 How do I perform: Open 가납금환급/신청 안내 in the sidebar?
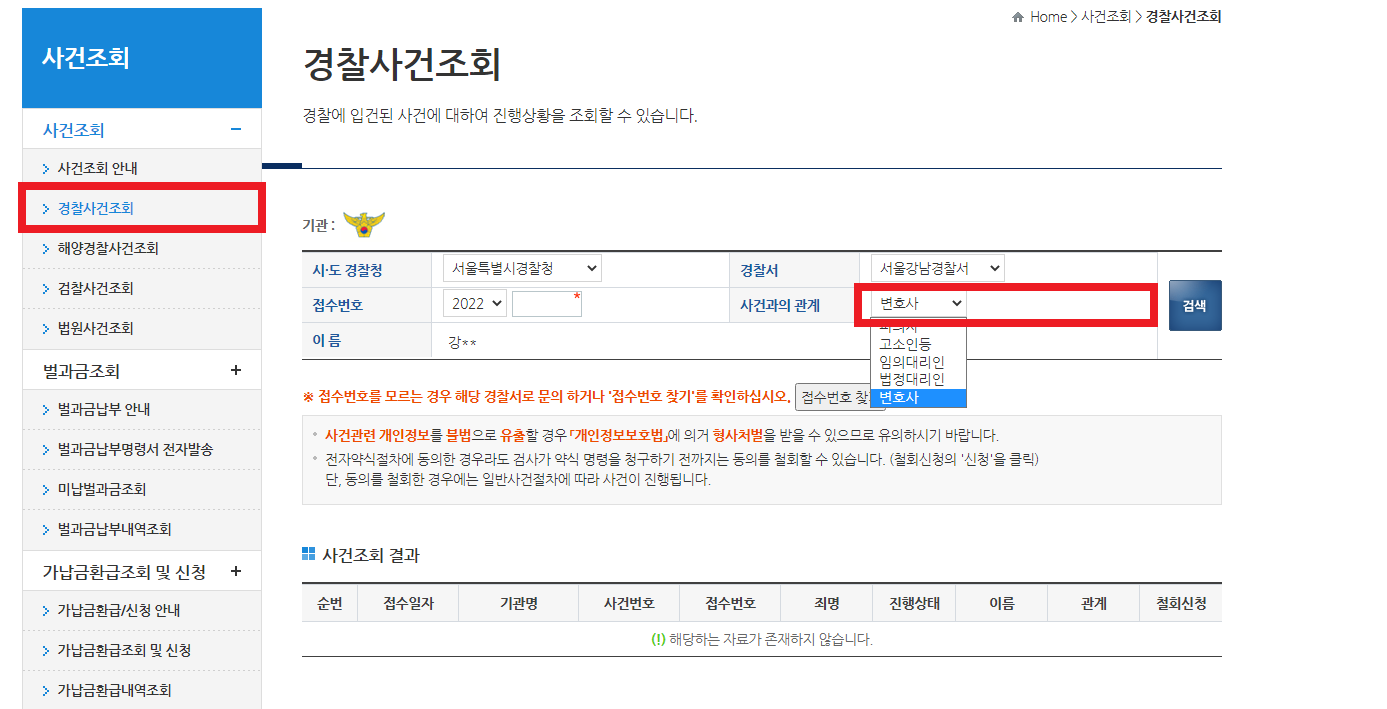coord(119,610)
